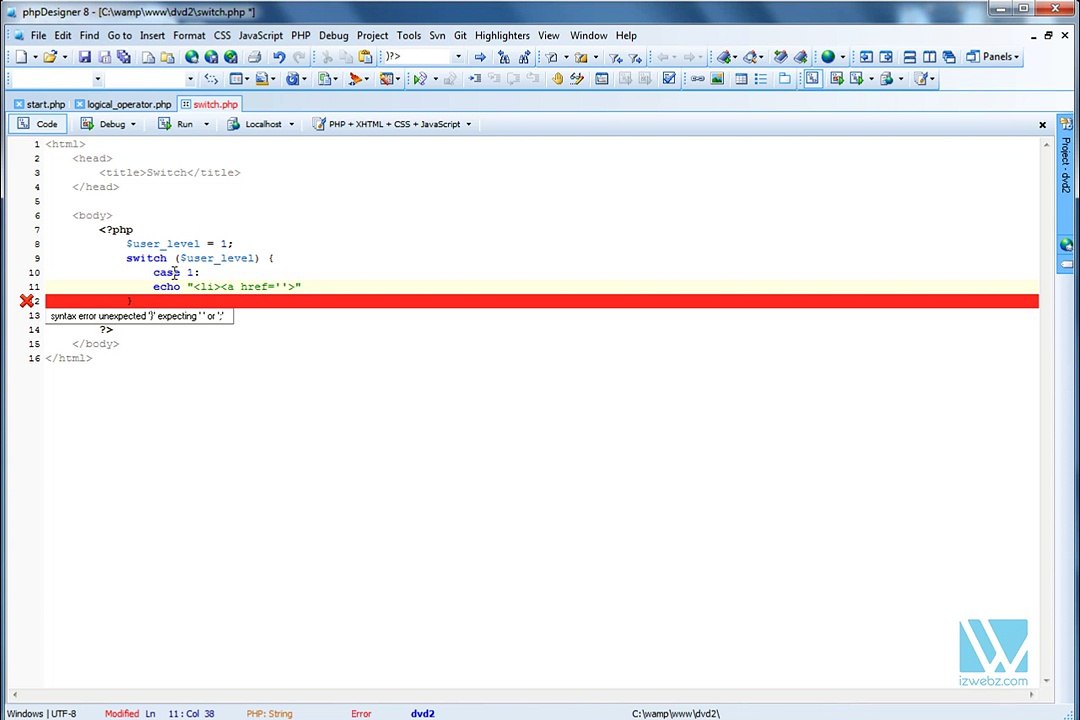Image resolution: width=1080 pixels, height=720 pixels.
Task: Click the first binoculars find icon
Action: click(x=503, y=57)
